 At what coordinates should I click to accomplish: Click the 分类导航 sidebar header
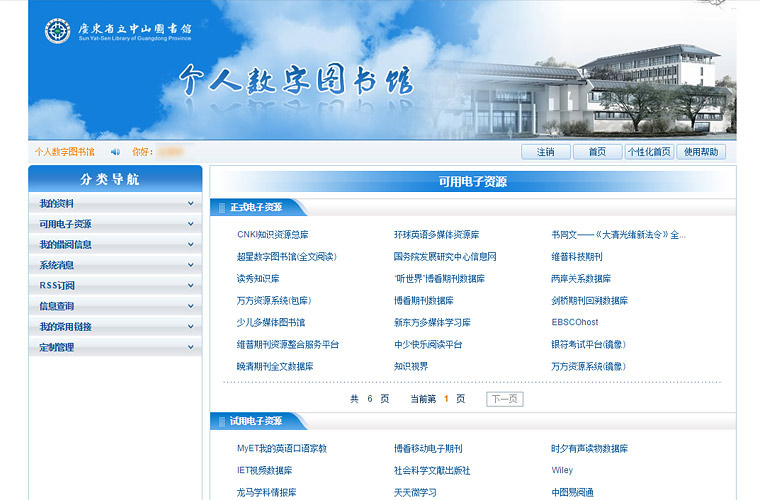[x=115, y=179]
